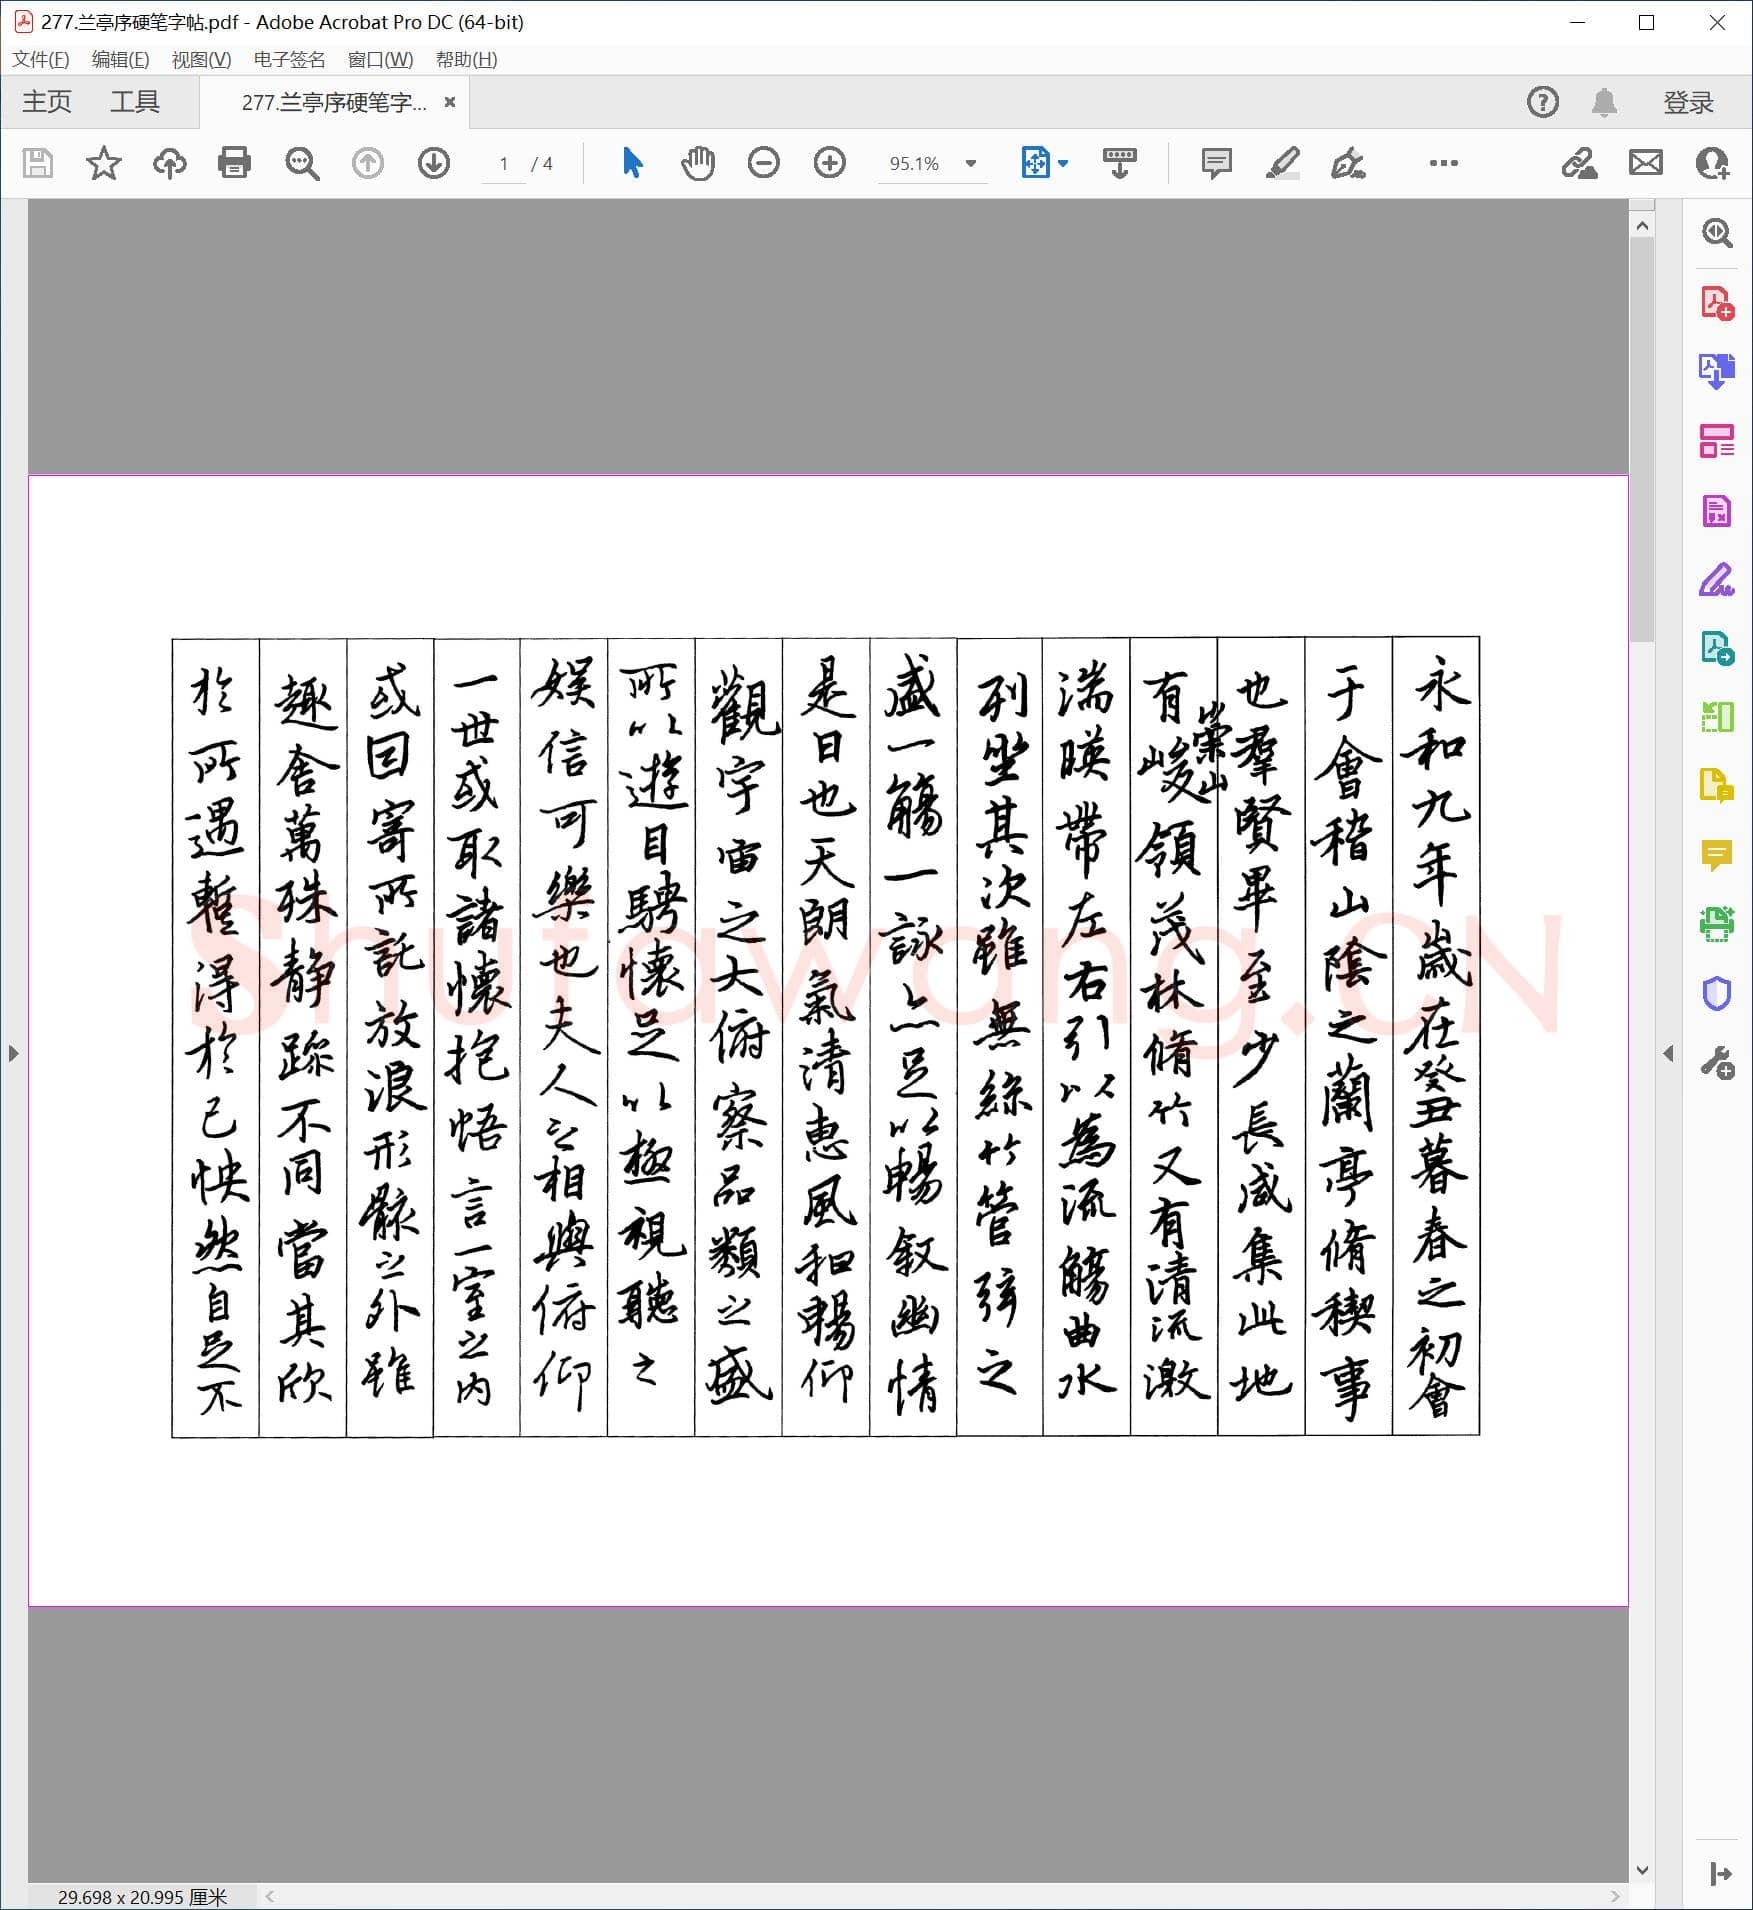
Task: Edit the current page number field
Action: pyautogui.click(x=504, y=163)
